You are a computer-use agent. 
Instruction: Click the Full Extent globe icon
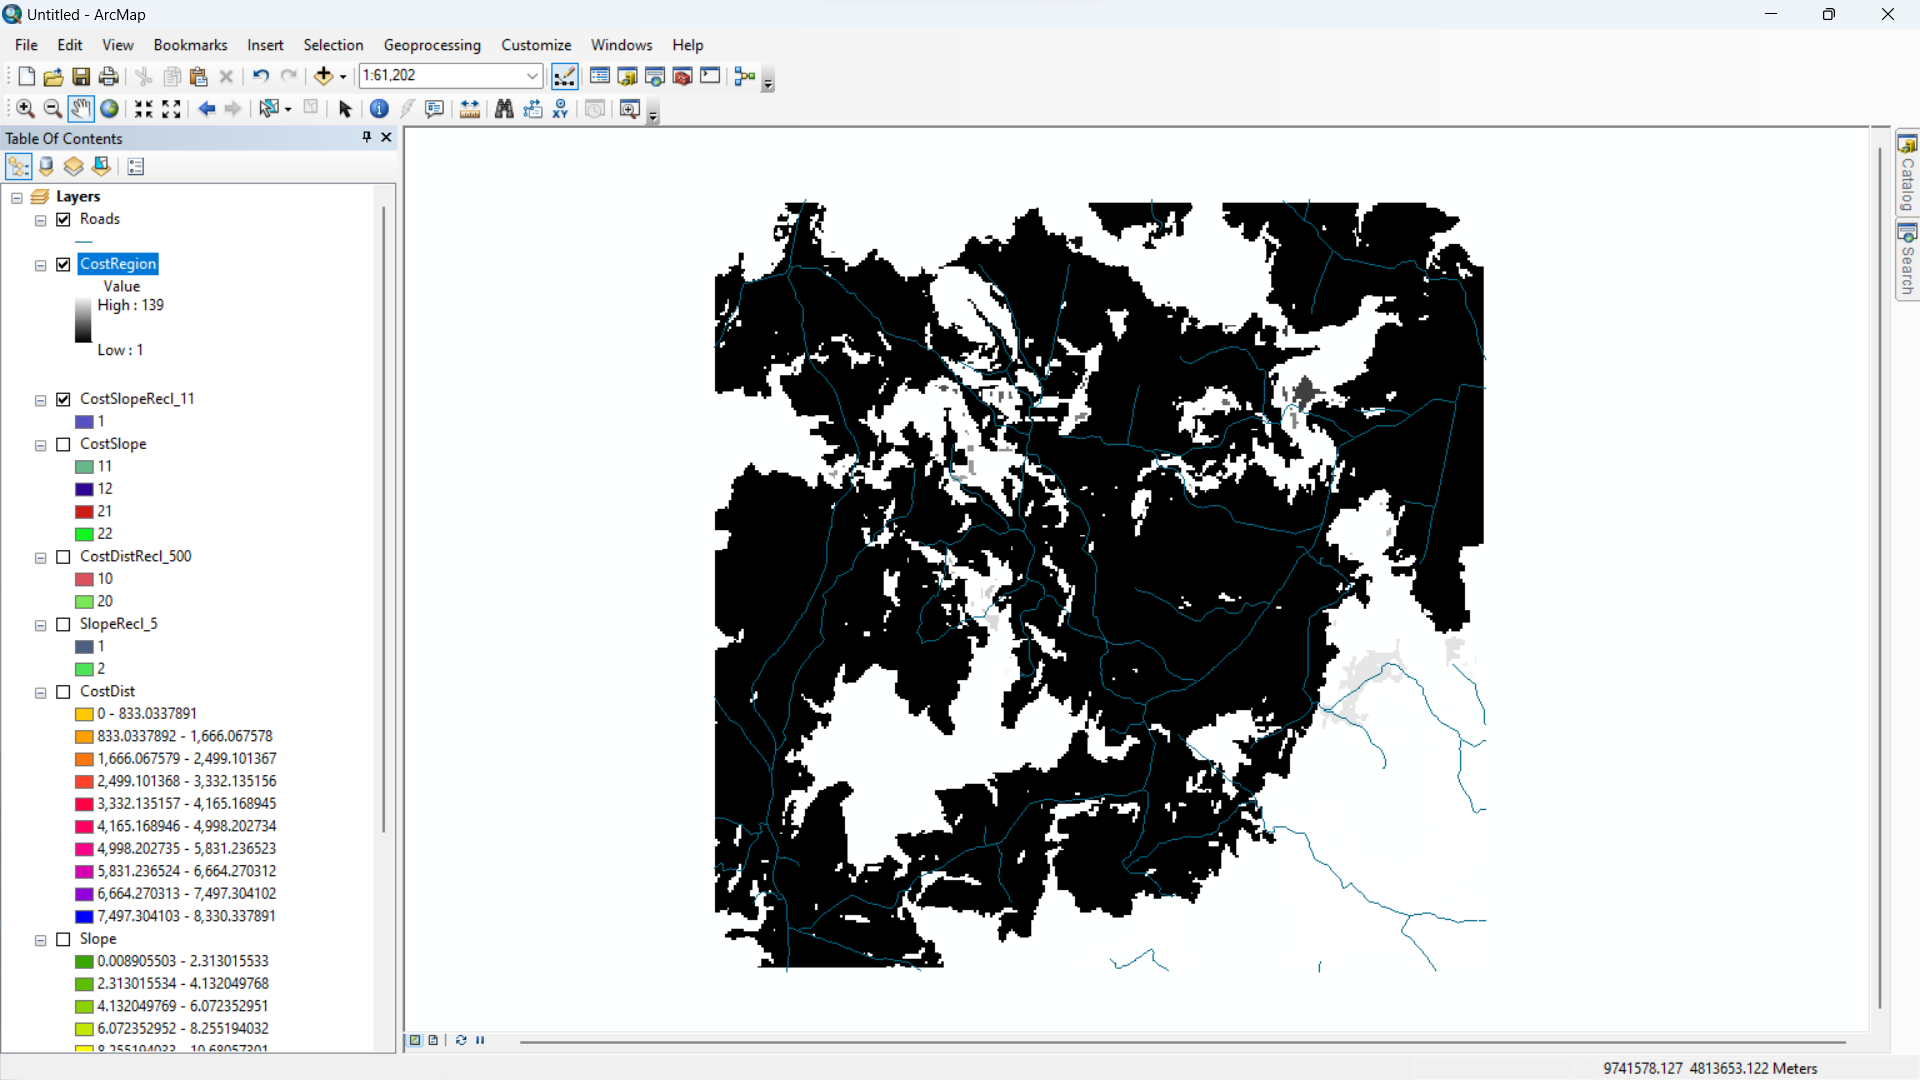pyautogui.click(x=109, y=109)
